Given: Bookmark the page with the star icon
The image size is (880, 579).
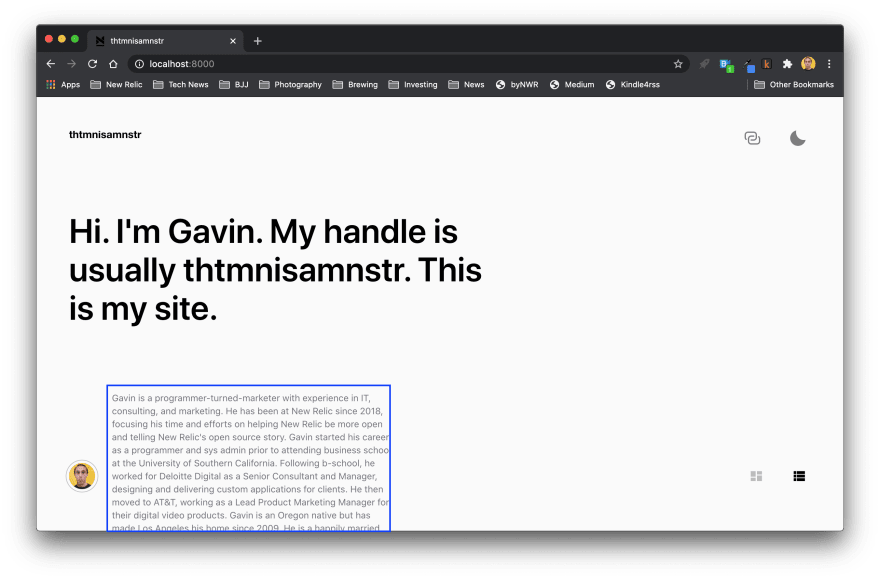Looking at the screenshot, I should tap(678, 63).
